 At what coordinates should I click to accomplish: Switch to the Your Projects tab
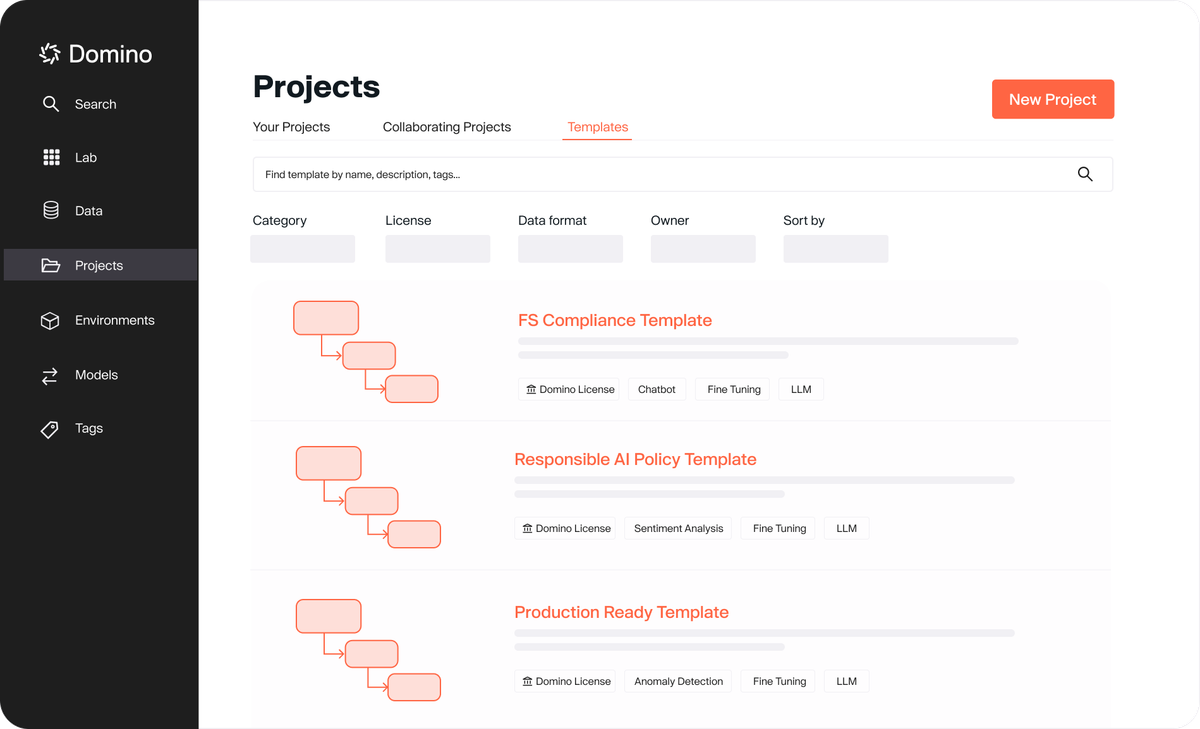click(291, 127)
